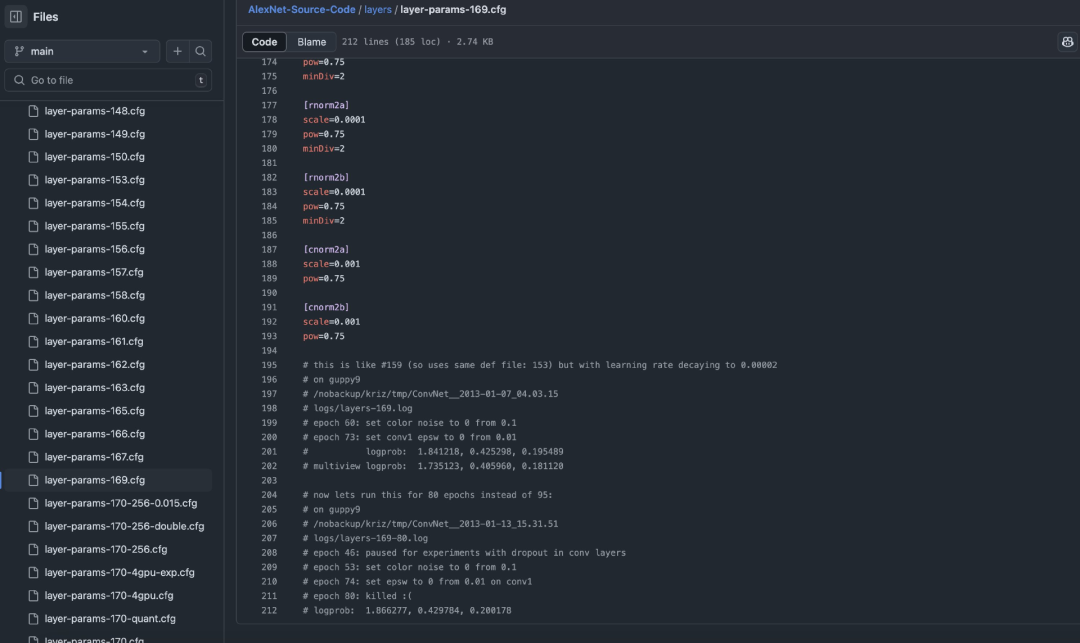Click magnifier icon inside Go to file

pyautogui.click(x=19, y=80)
